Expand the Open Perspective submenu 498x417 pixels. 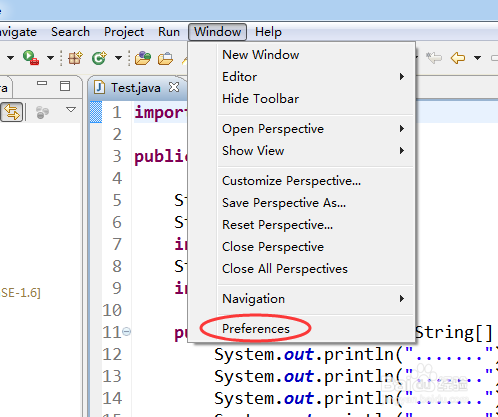point(301,129)
